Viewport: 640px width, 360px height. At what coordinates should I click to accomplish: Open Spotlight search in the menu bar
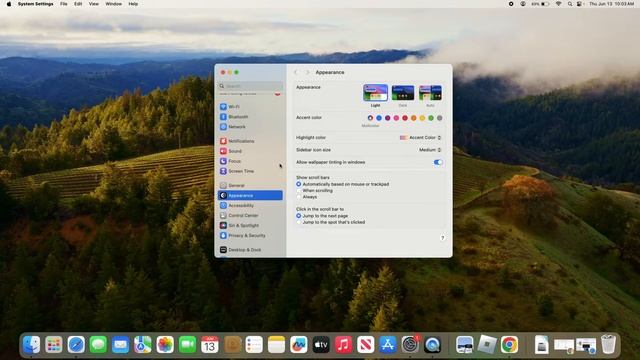[570, 4]
